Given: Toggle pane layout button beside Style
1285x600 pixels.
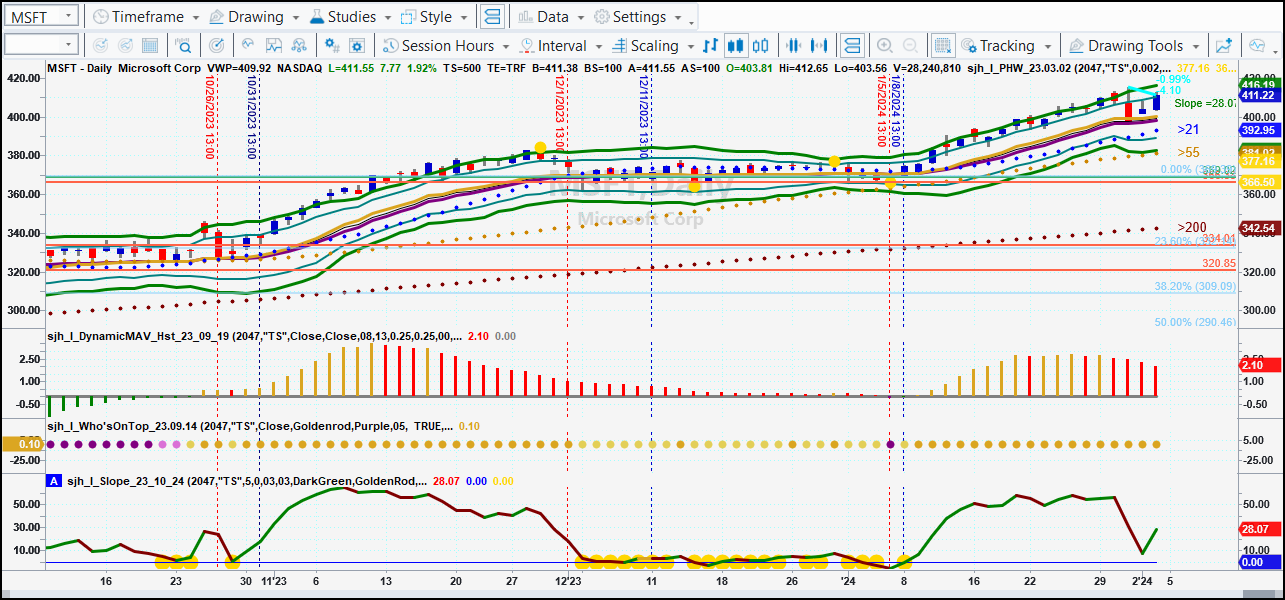Looking at the screenshot, I should pyautogui.click(x=492, y=17).
